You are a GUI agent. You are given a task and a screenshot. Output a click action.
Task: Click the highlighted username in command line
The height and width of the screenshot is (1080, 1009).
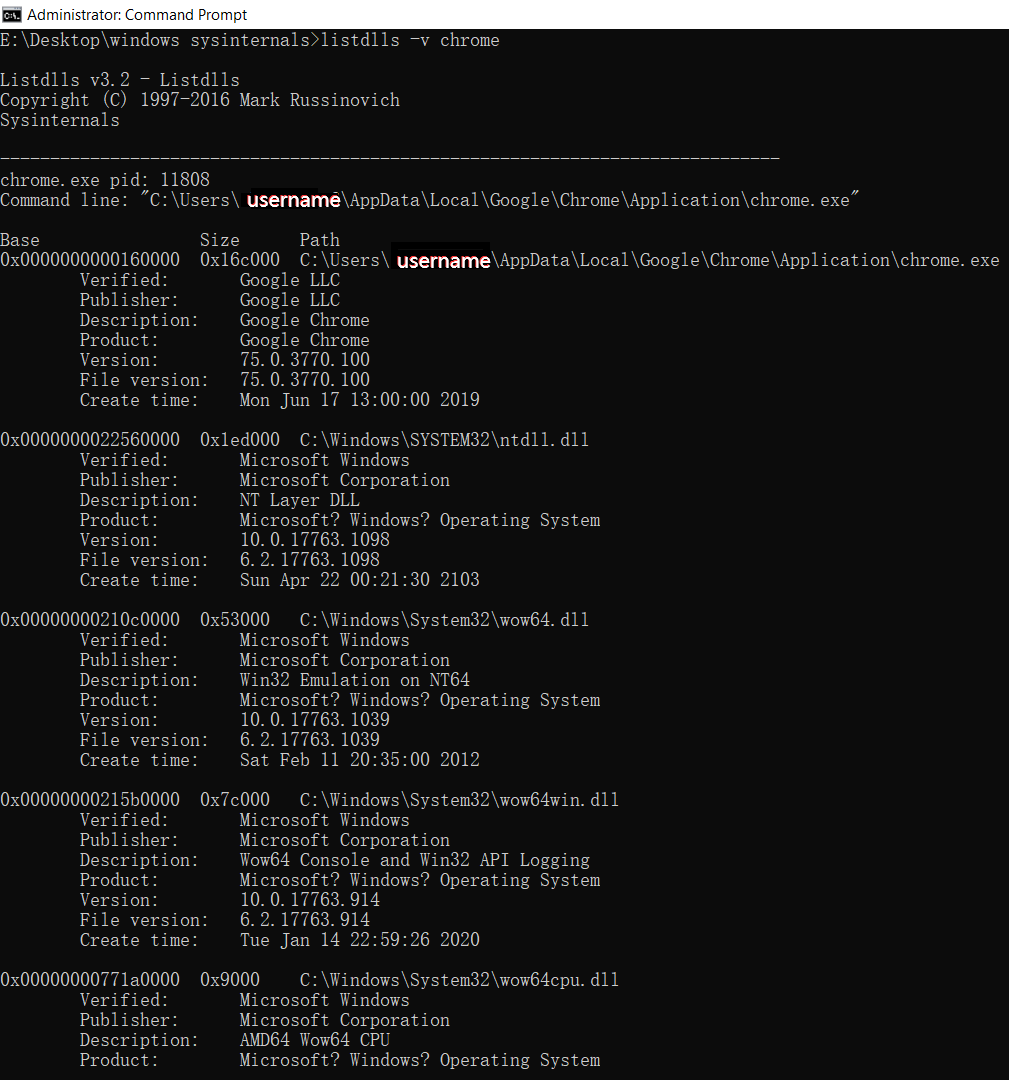click(x=291, y=200)
